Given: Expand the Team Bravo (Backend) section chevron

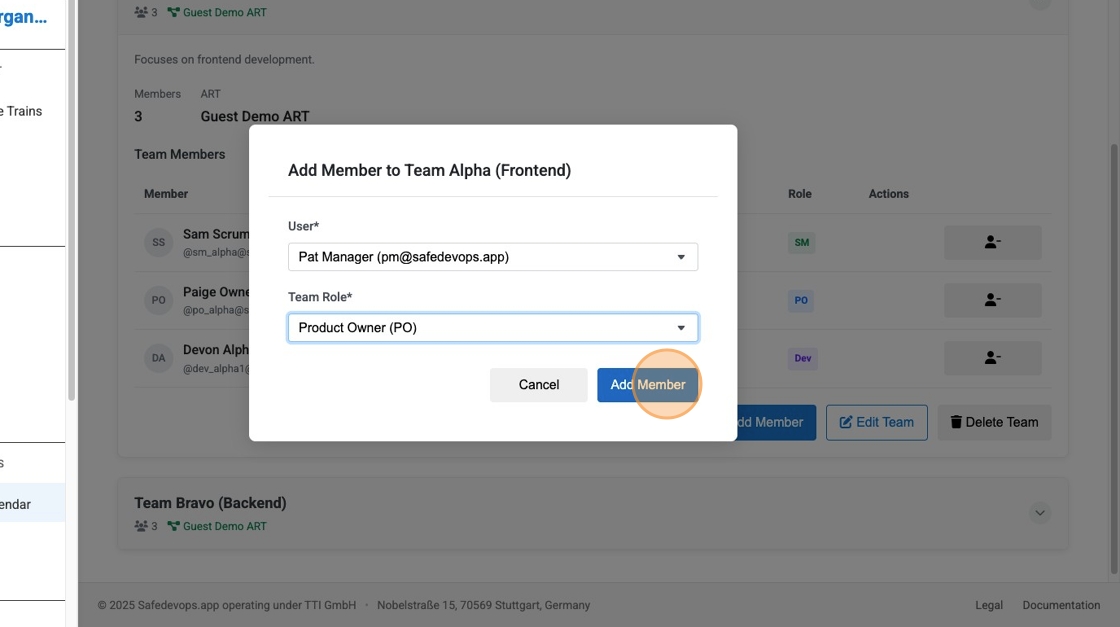Looking at the screenshot, I should (1040, 512).
